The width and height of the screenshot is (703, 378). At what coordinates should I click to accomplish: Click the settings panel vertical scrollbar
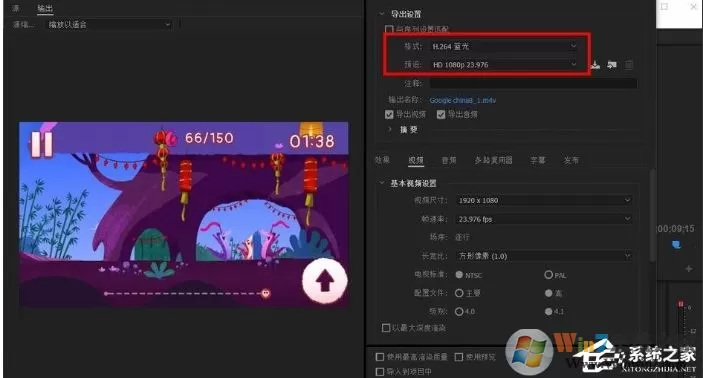tap(653, 215)
